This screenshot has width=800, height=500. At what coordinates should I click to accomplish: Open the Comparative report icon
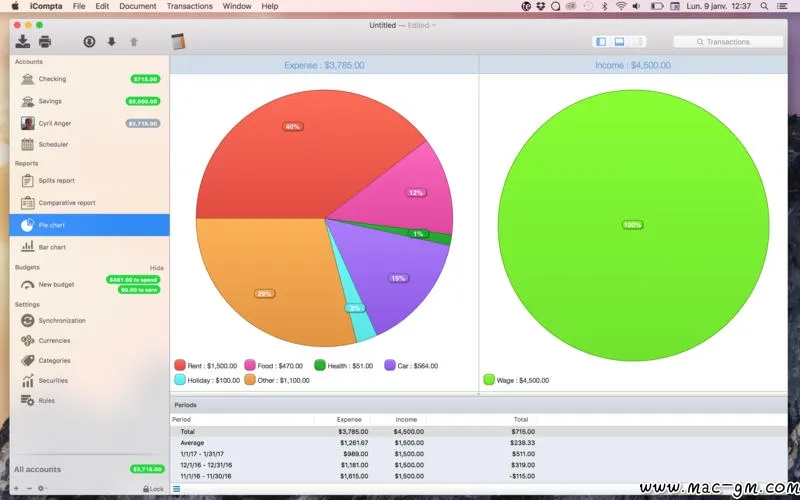pyautogui.click(x=28, y=203)
